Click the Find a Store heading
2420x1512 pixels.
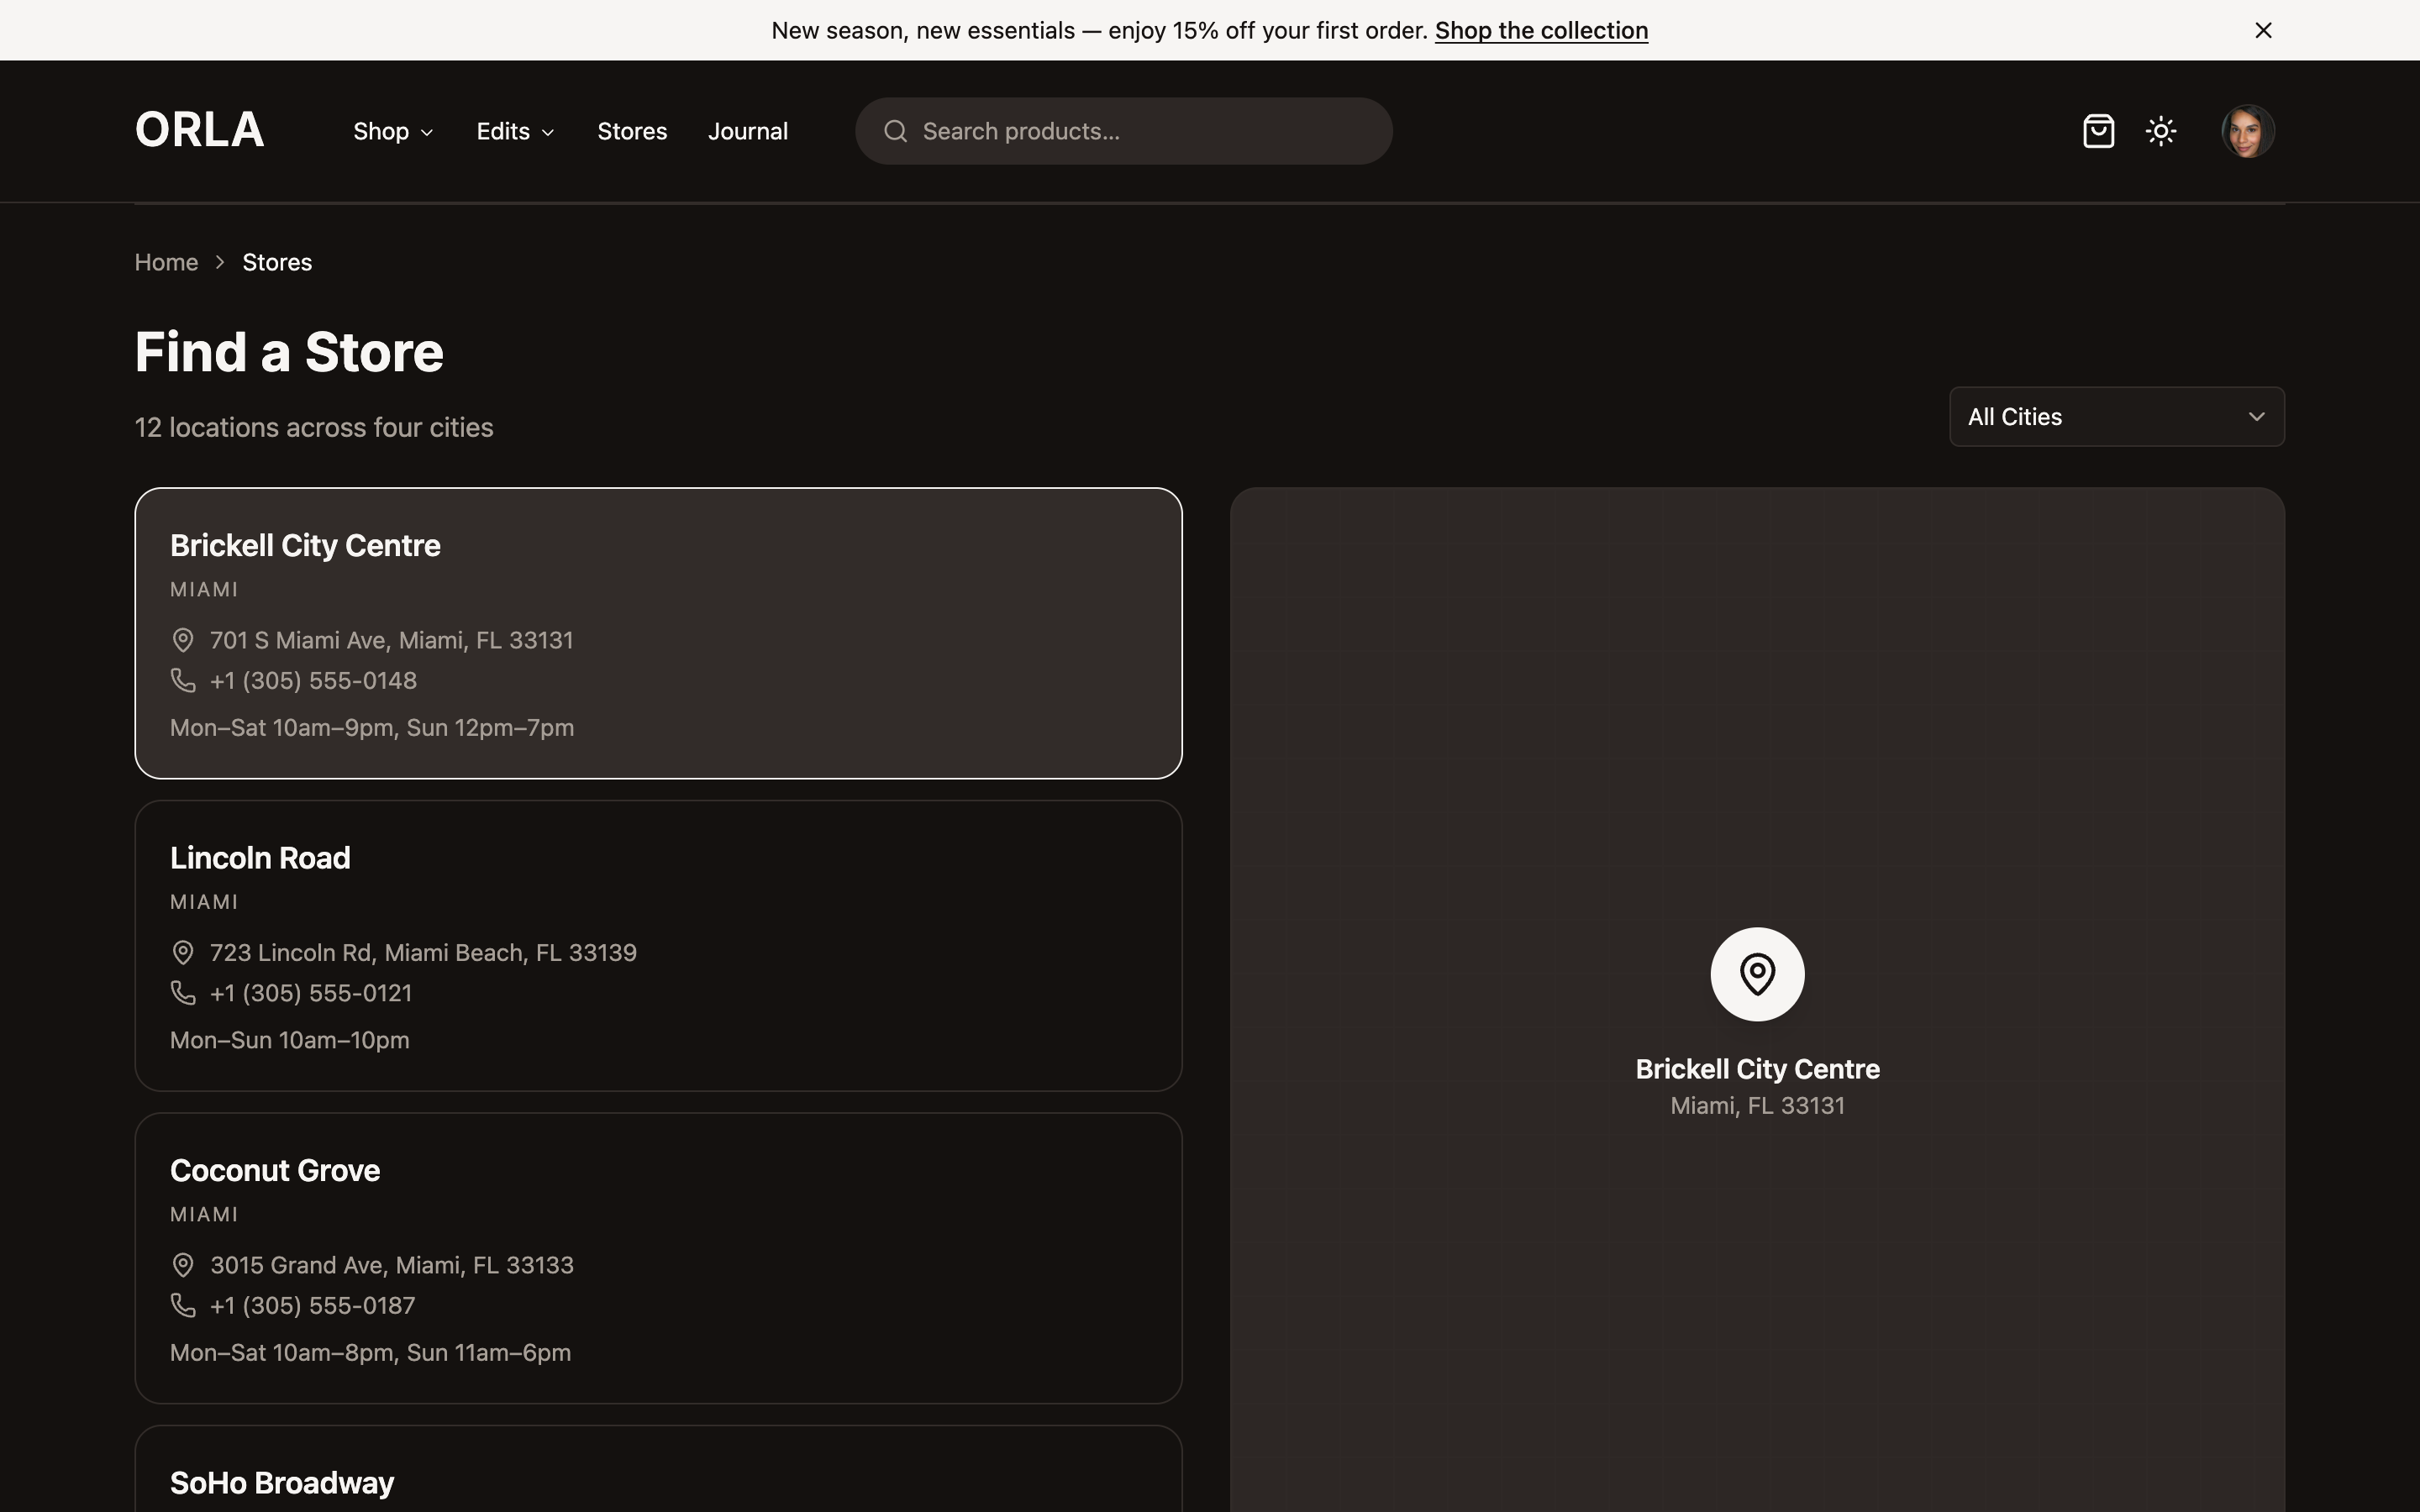289,352
